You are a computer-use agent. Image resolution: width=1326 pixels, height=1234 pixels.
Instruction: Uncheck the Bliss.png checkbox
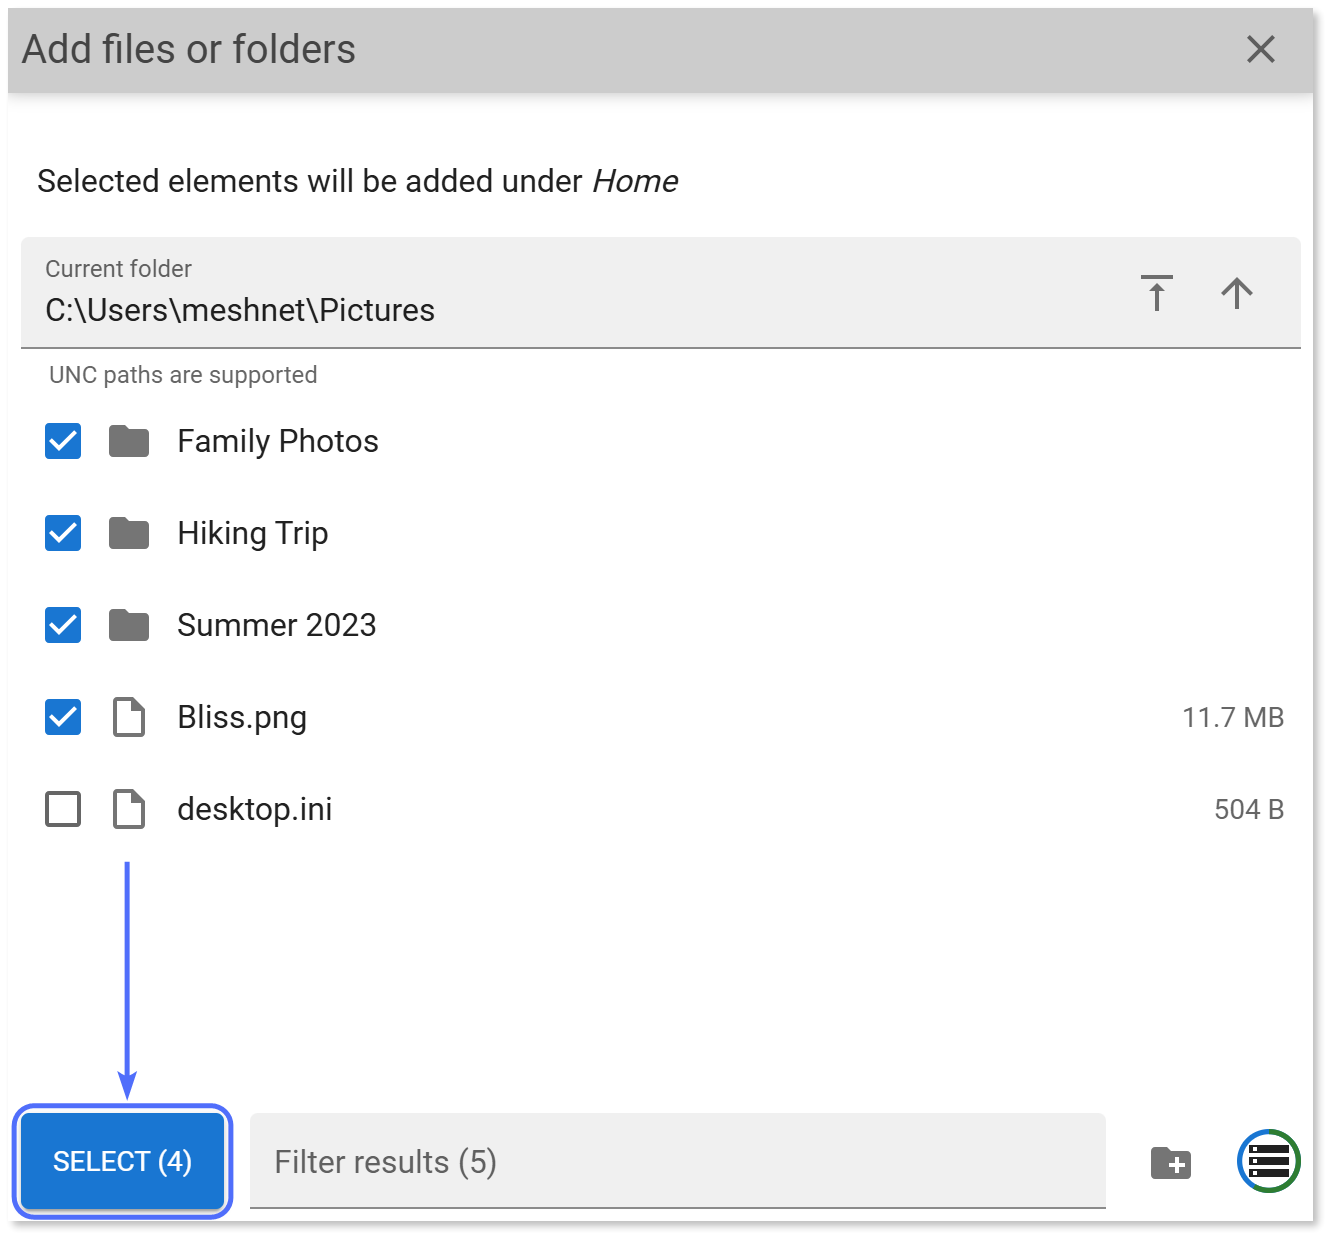pyautogui.click(x=62, y=717)
